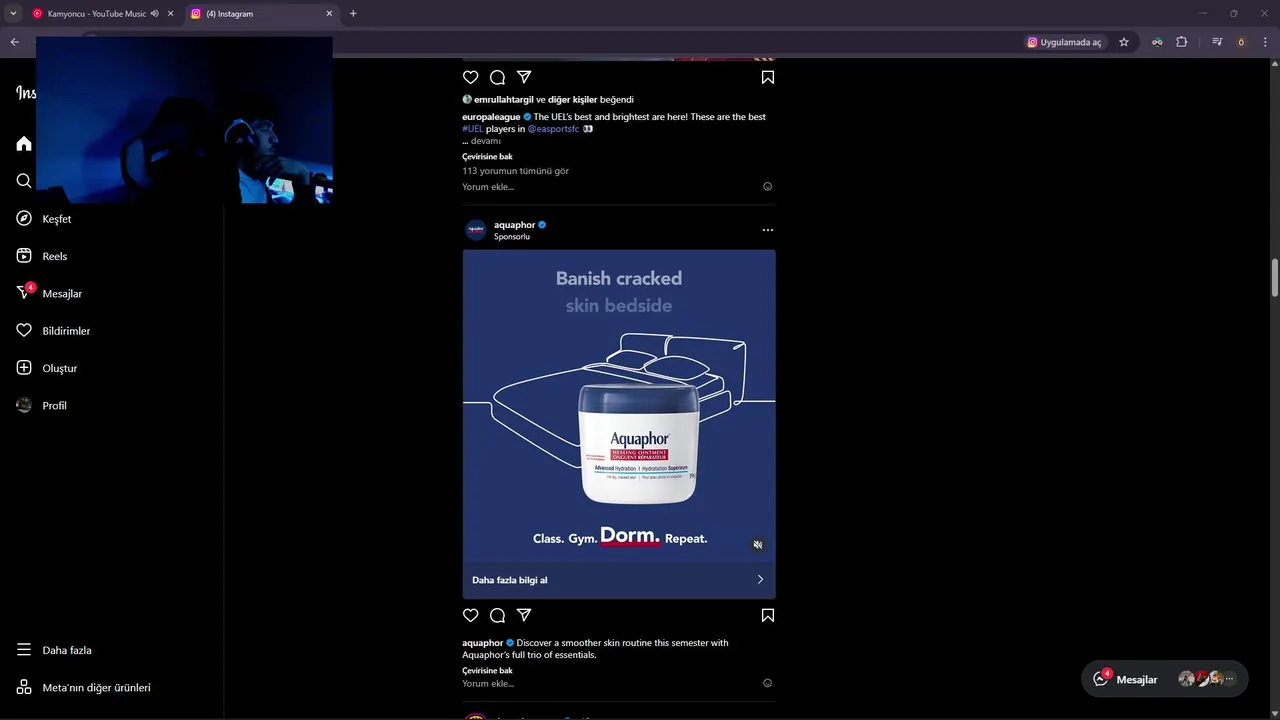Open the aquaphor profile avatar
Image resolution: width=1280 pixels, height=720 pixels.
click(x=476, y=230)
